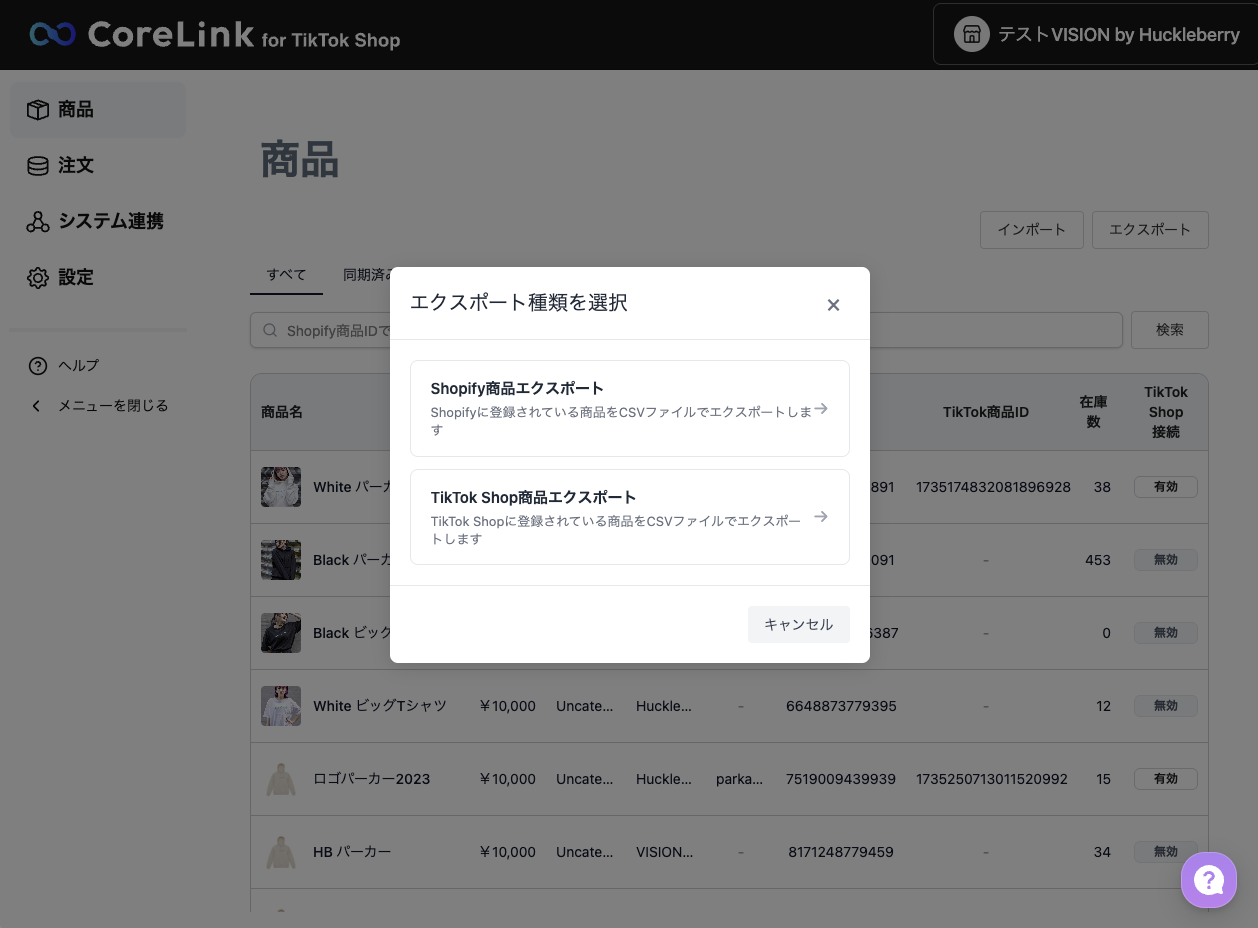Open 商品 section in sidebar

98,110
